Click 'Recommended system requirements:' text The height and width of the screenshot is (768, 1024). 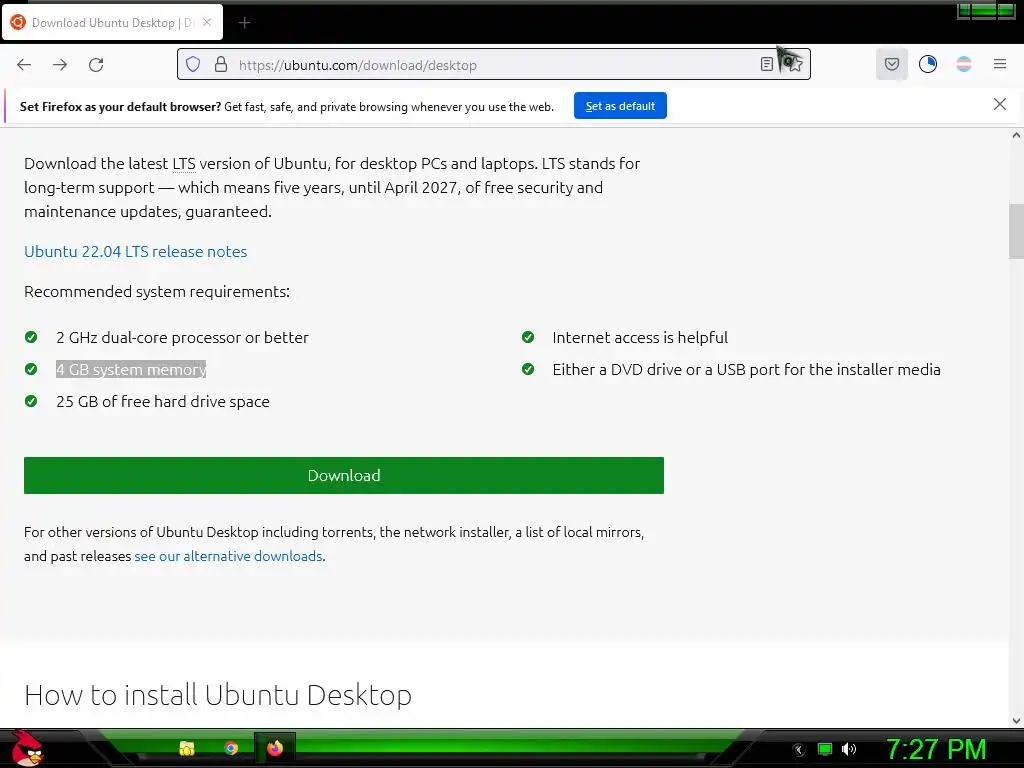(x=157, y=291)
